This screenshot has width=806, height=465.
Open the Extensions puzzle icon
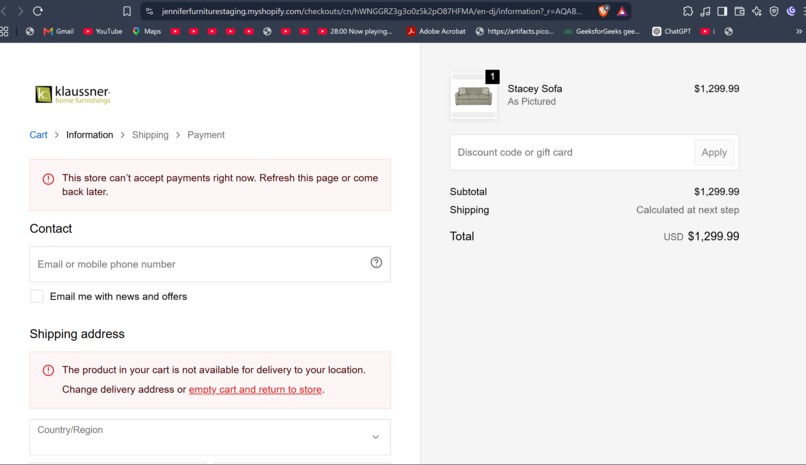pos(688,11)
